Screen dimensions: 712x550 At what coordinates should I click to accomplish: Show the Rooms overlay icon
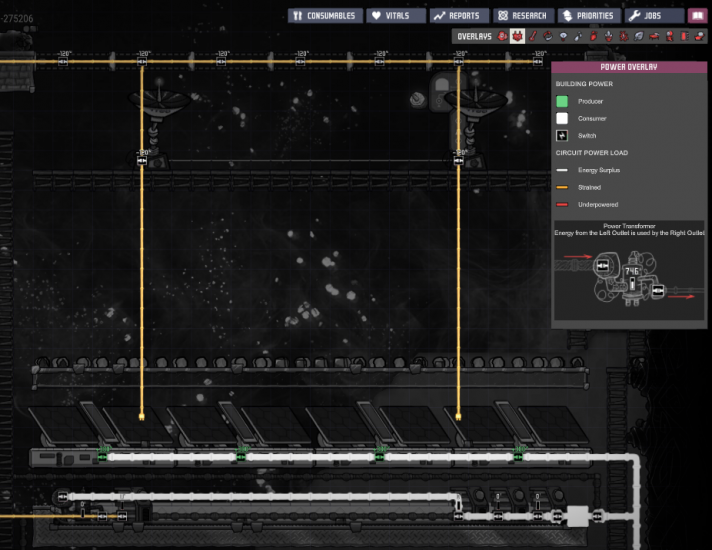point(654,36)
